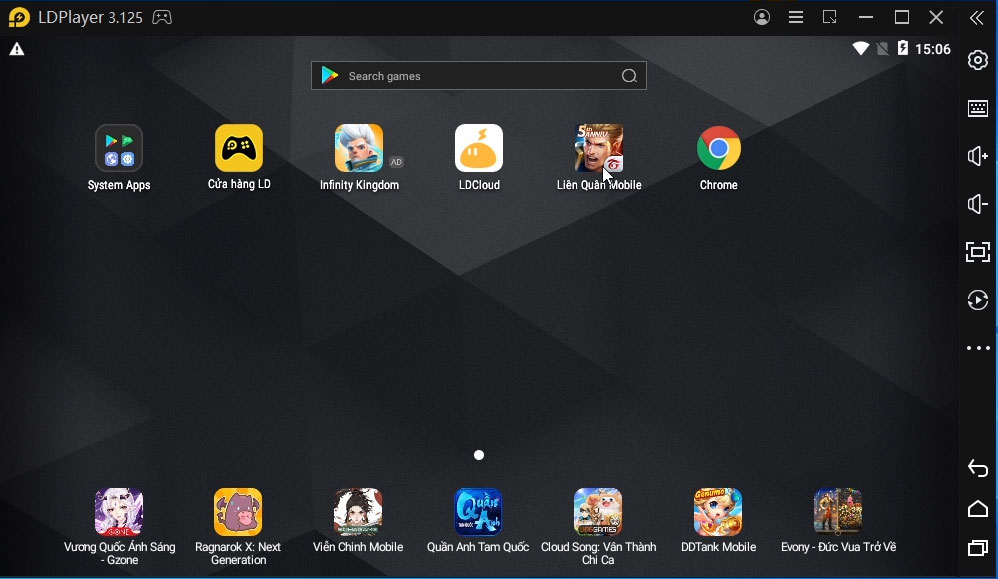The height and width of the screenshot is (579, 998).
Task: Expand more tools (three dots)
Action: 978,349
